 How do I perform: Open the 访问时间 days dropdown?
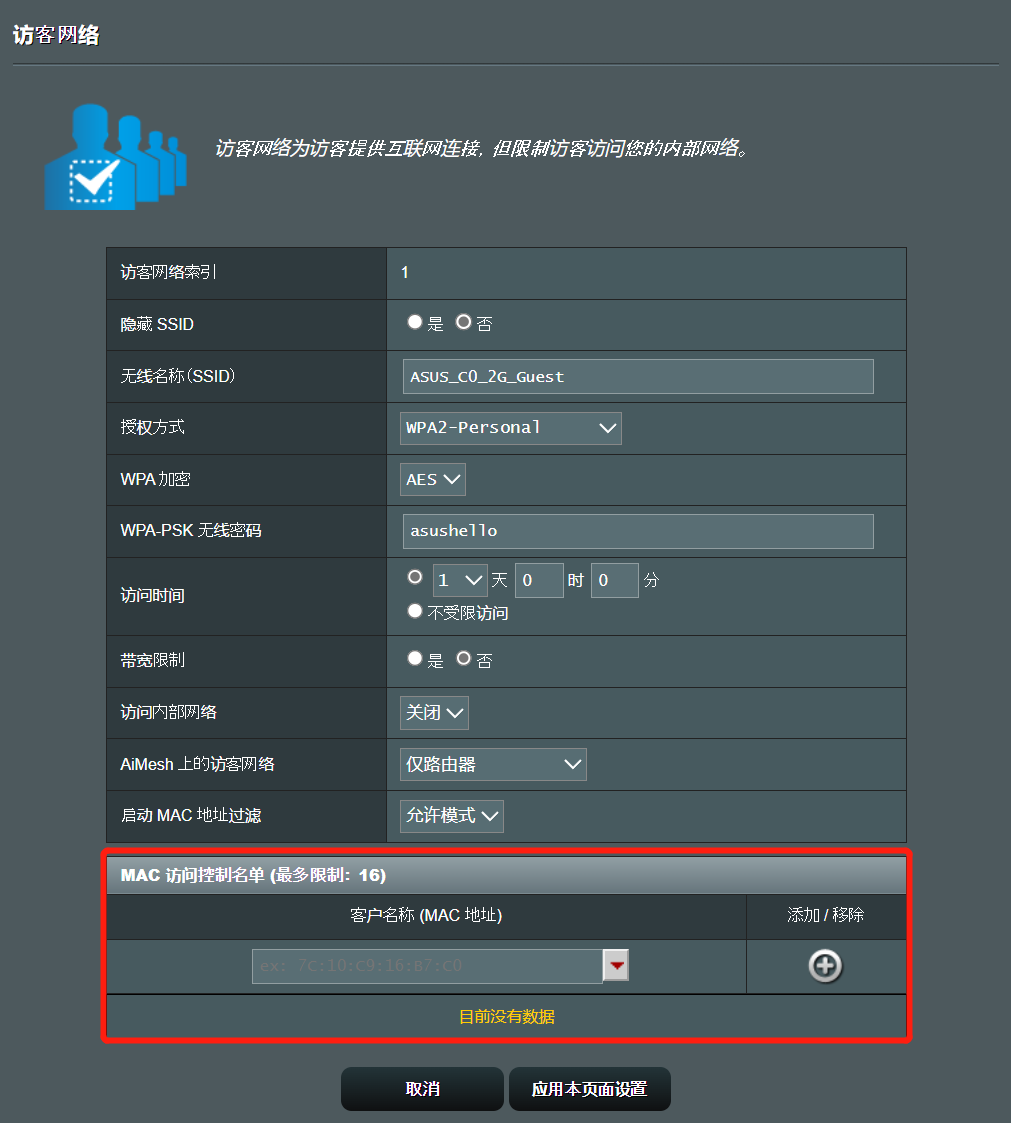459,580
